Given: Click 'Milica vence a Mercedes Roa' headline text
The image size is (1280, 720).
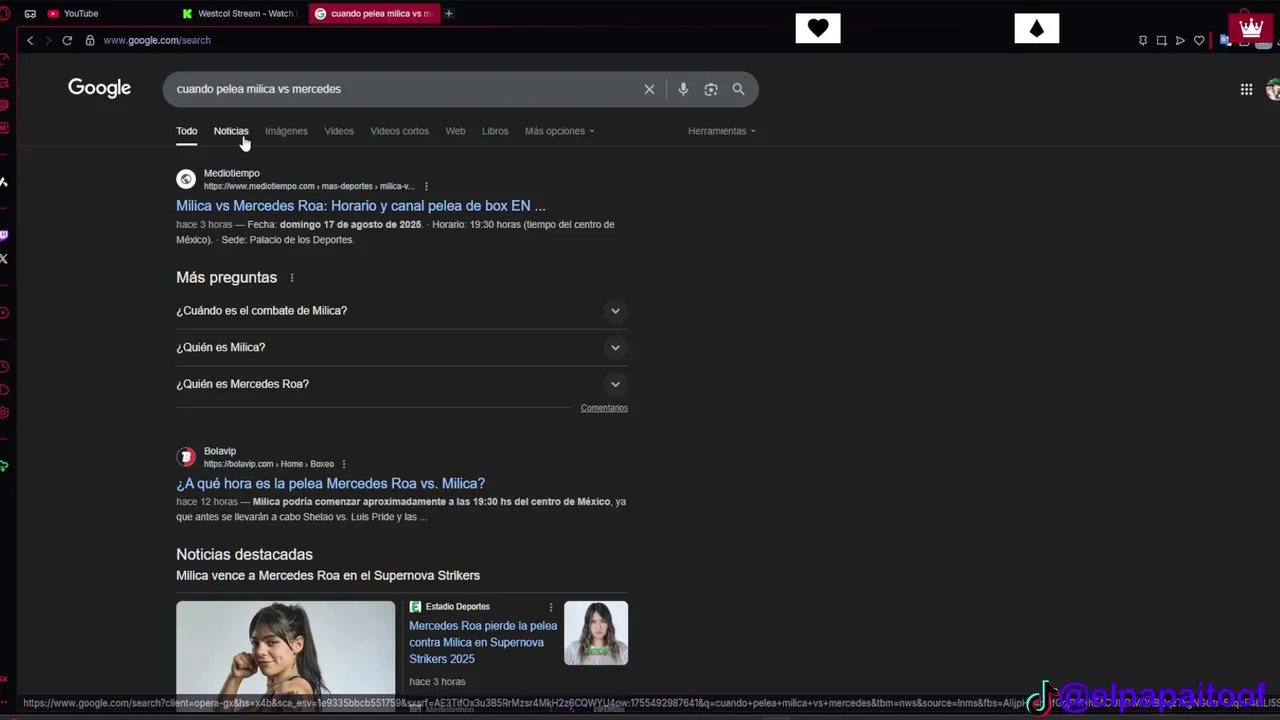Looking at the screenshot, I should (x=328, y=576).
